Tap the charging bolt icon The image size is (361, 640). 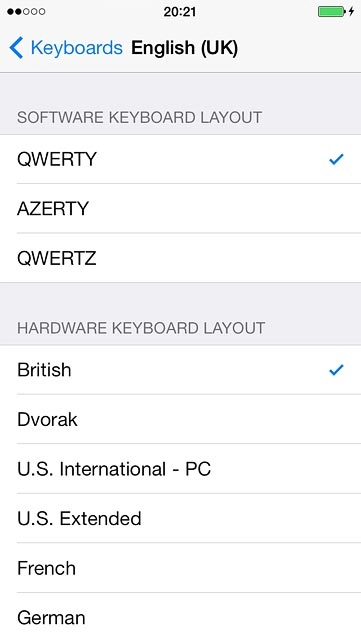[x=351, y=12]
